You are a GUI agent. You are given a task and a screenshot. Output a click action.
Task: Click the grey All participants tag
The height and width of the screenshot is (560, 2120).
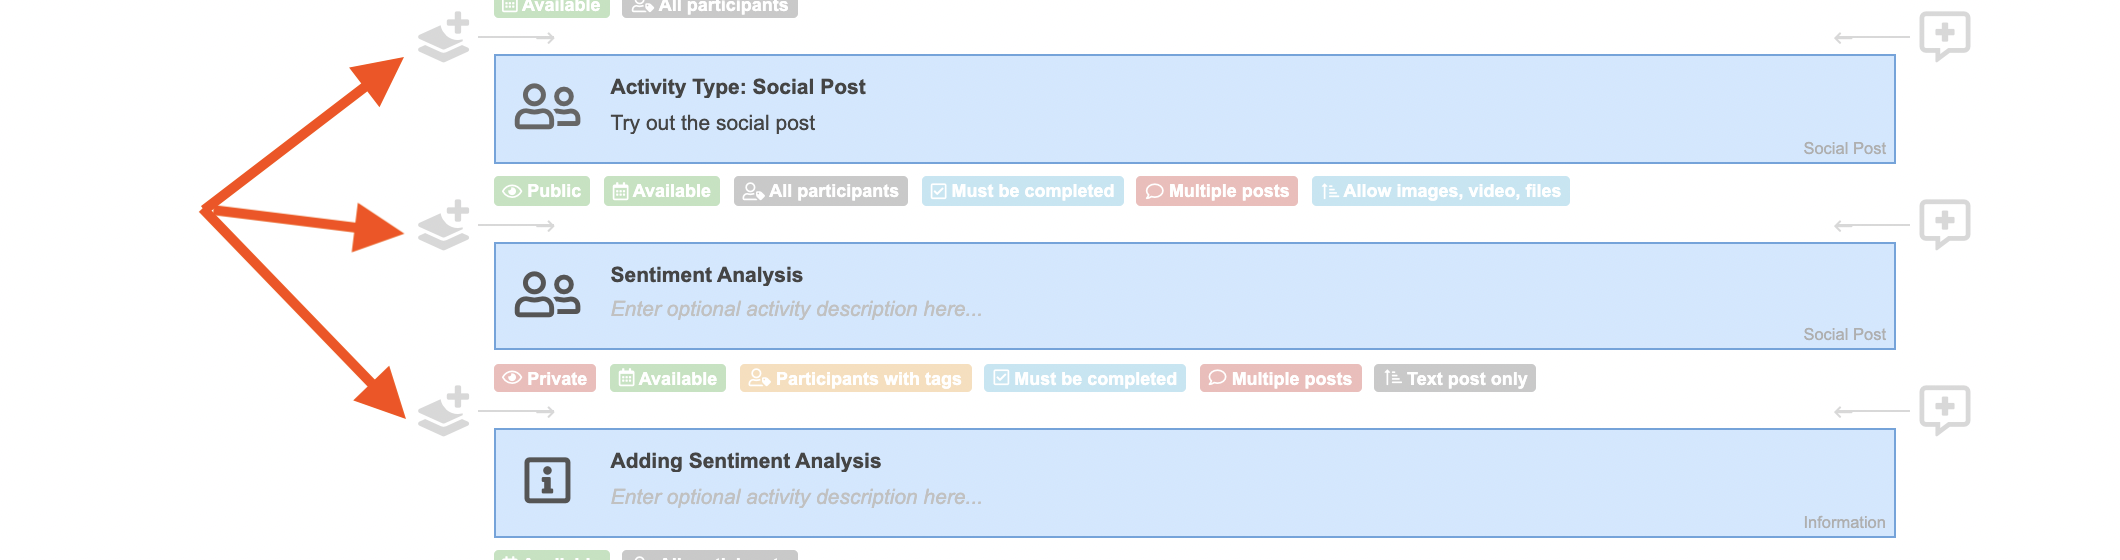[x=820, y=191]
